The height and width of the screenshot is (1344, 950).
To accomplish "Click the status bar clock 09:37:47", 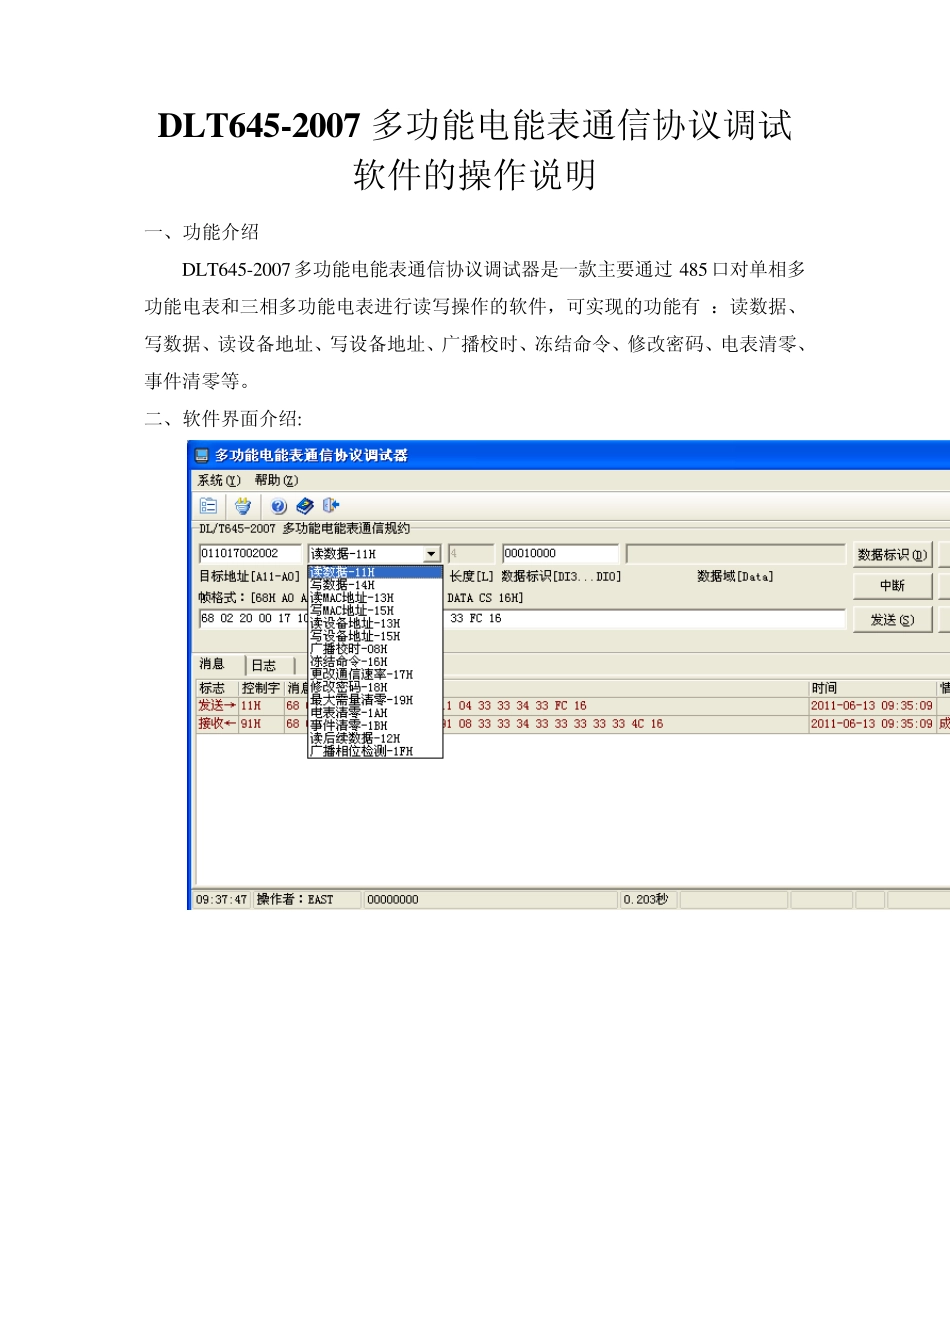I will point(221,900).
